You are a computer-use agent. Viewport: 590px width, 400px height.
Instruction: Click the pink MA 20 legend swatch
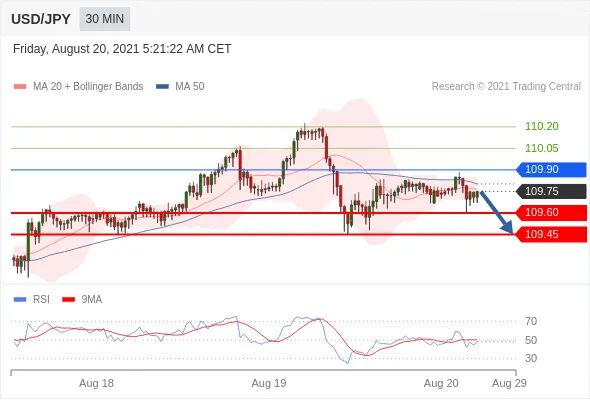pos(20,87)
